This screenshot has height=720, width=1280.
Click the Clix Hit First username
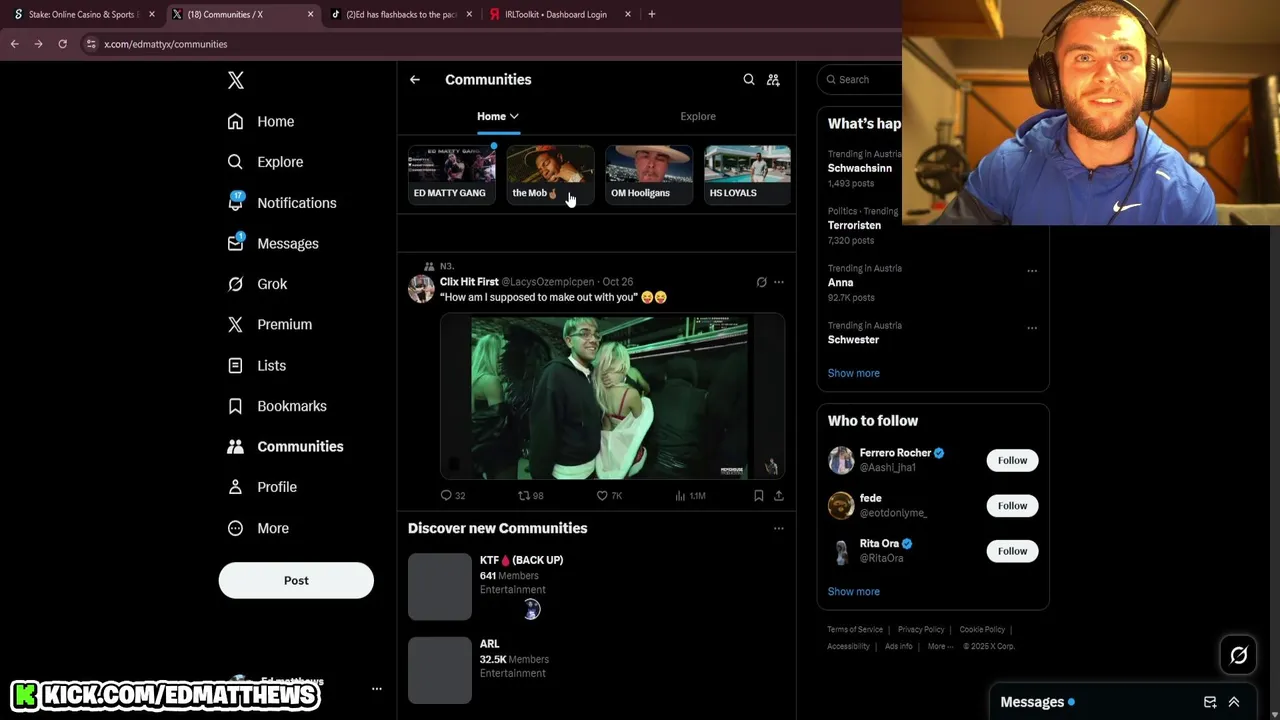469,282
